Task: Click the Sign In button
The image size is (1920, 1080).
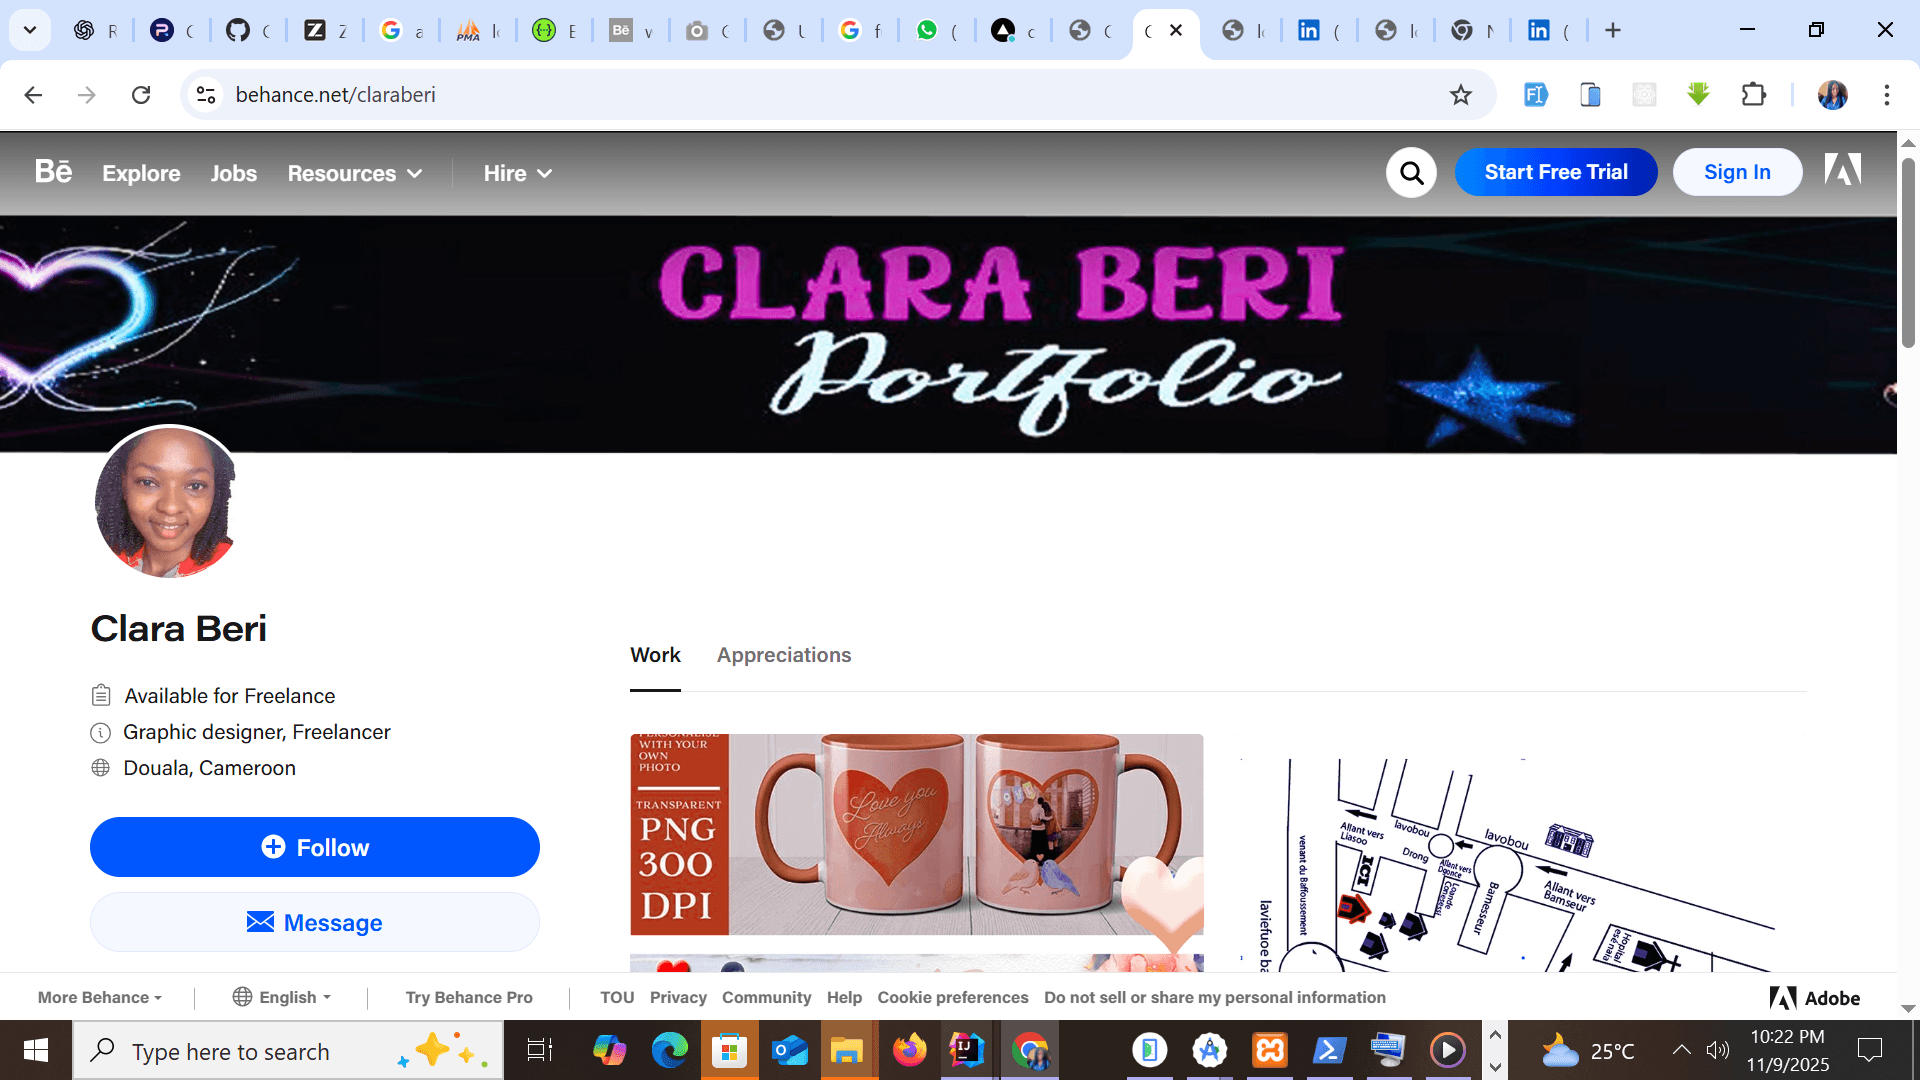Action: coord(1737,172)
